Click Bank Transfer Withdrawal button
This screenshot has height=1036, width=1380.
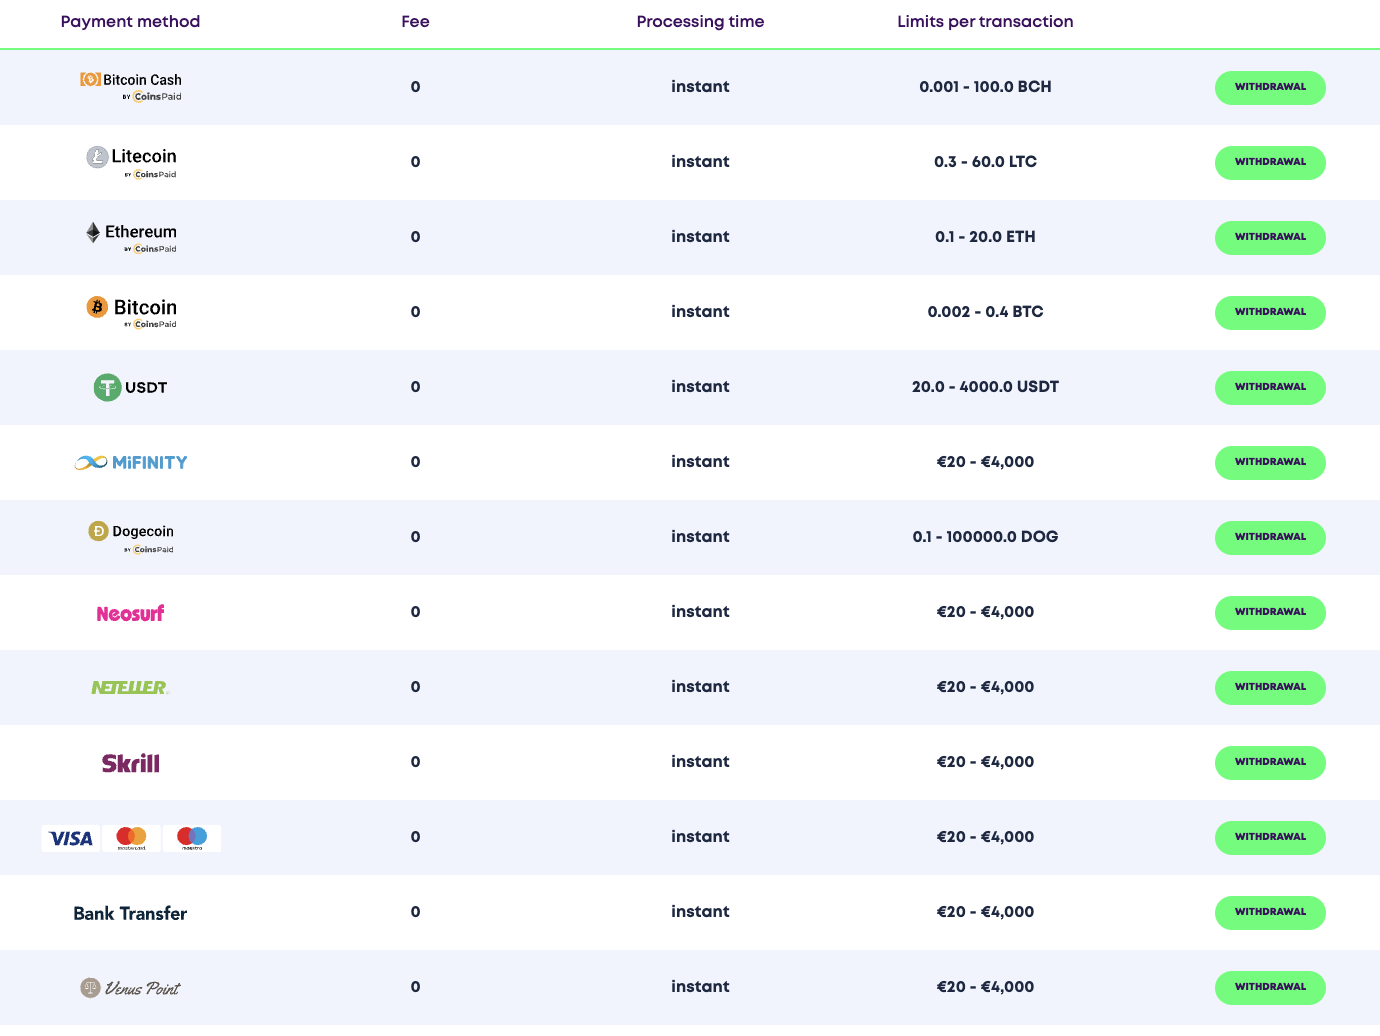(1270, 912)
